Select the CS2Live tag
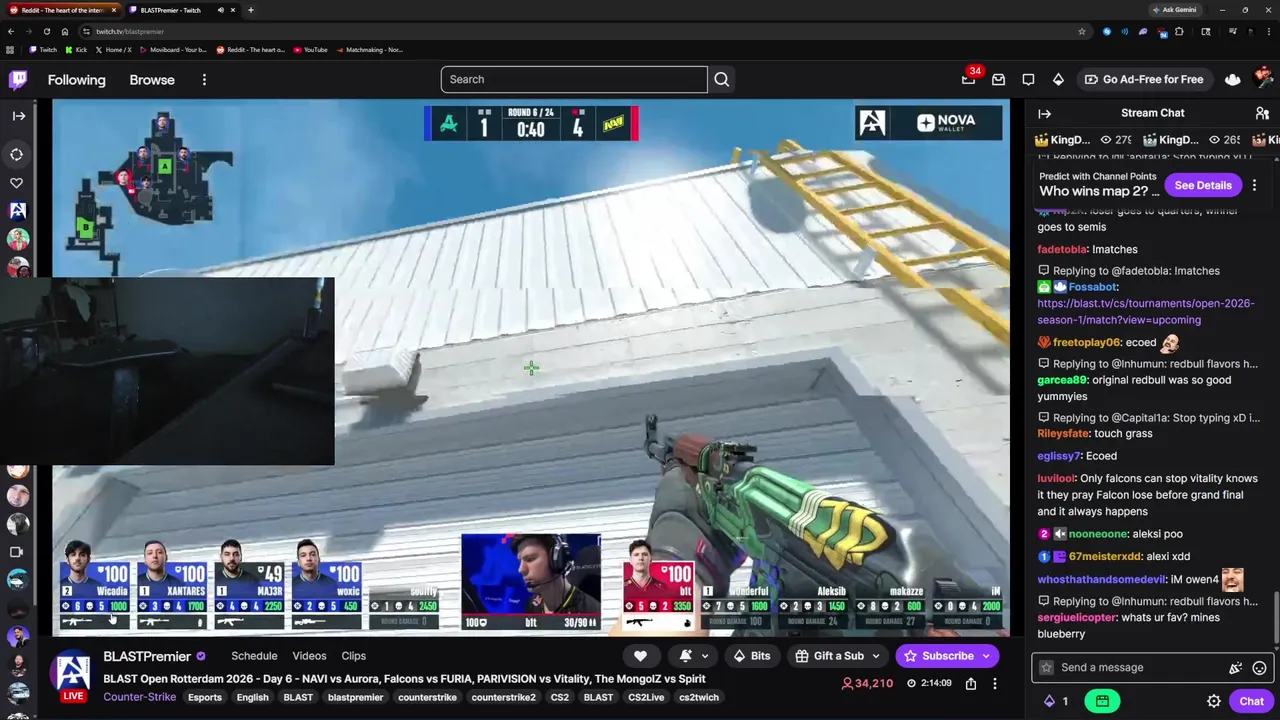 [x=646, y=697]
